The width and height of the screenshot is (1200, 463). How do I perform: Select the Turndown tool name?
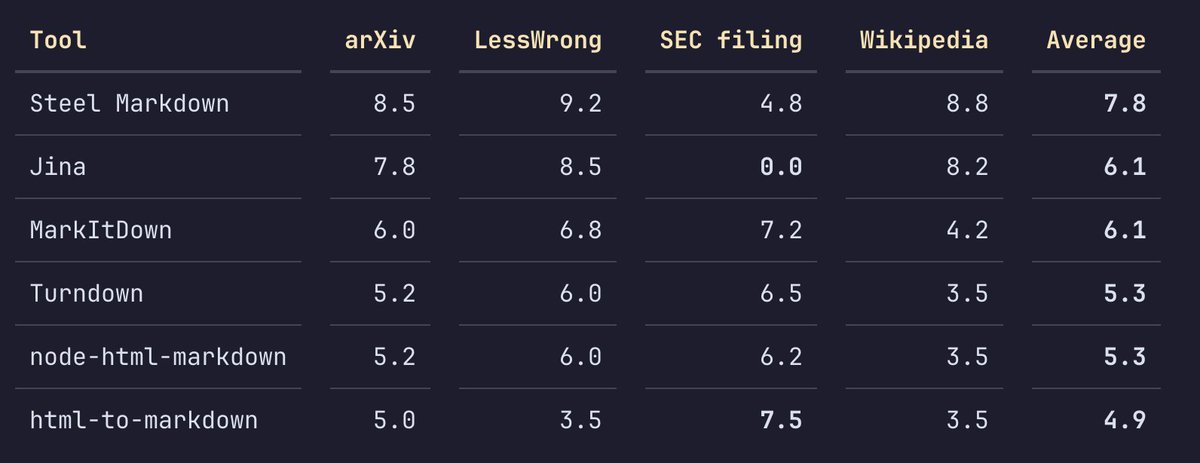coord(87,293)
